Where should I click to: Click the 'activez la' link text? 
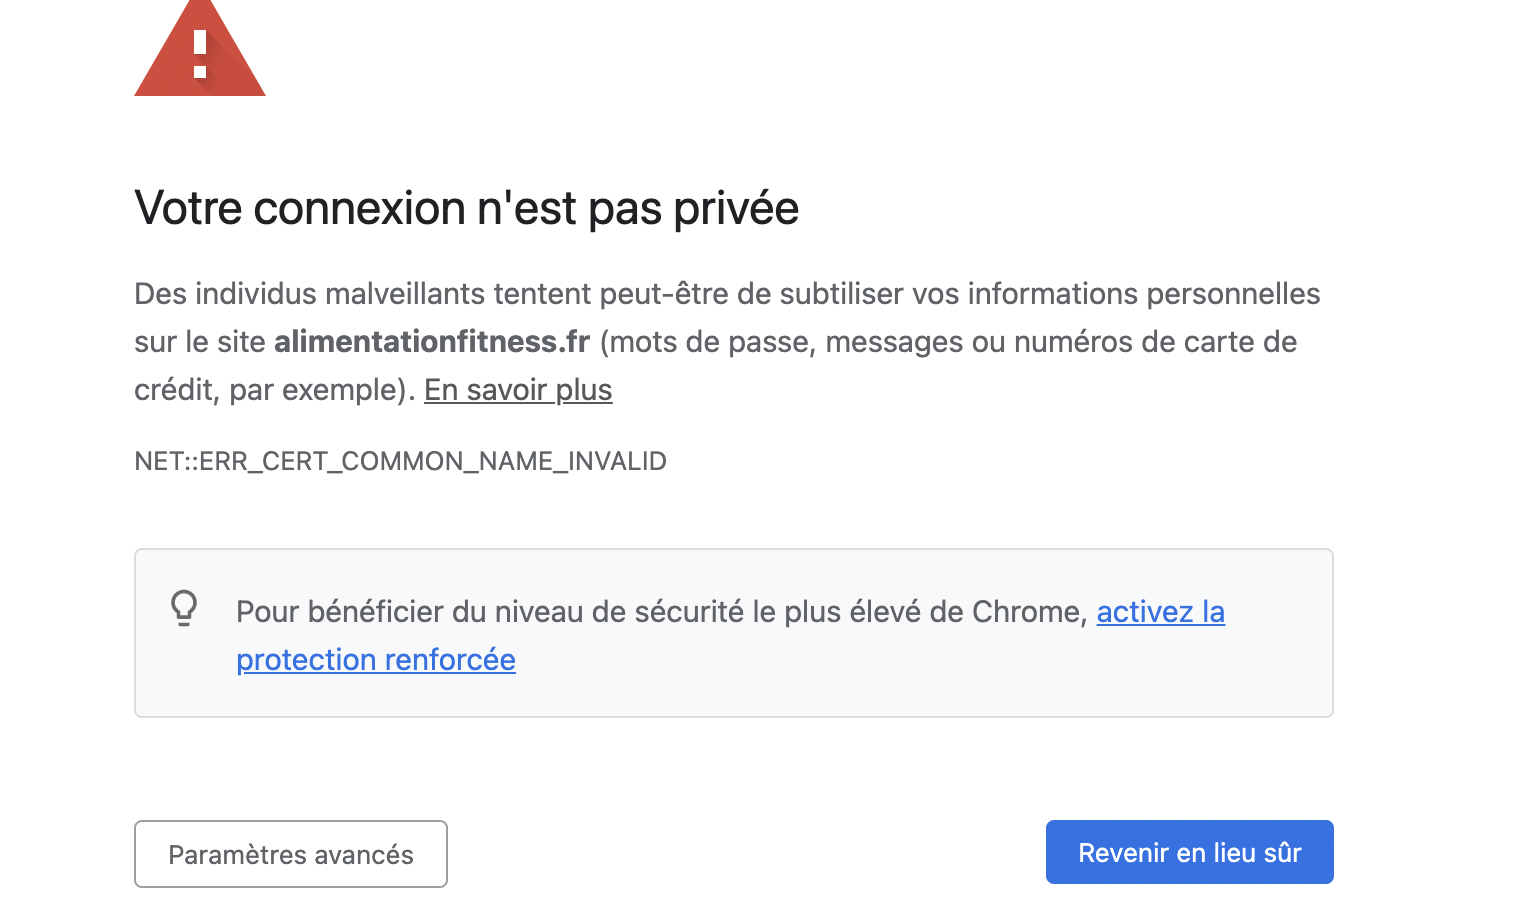pyautogui.click(x=1160, y=612)
